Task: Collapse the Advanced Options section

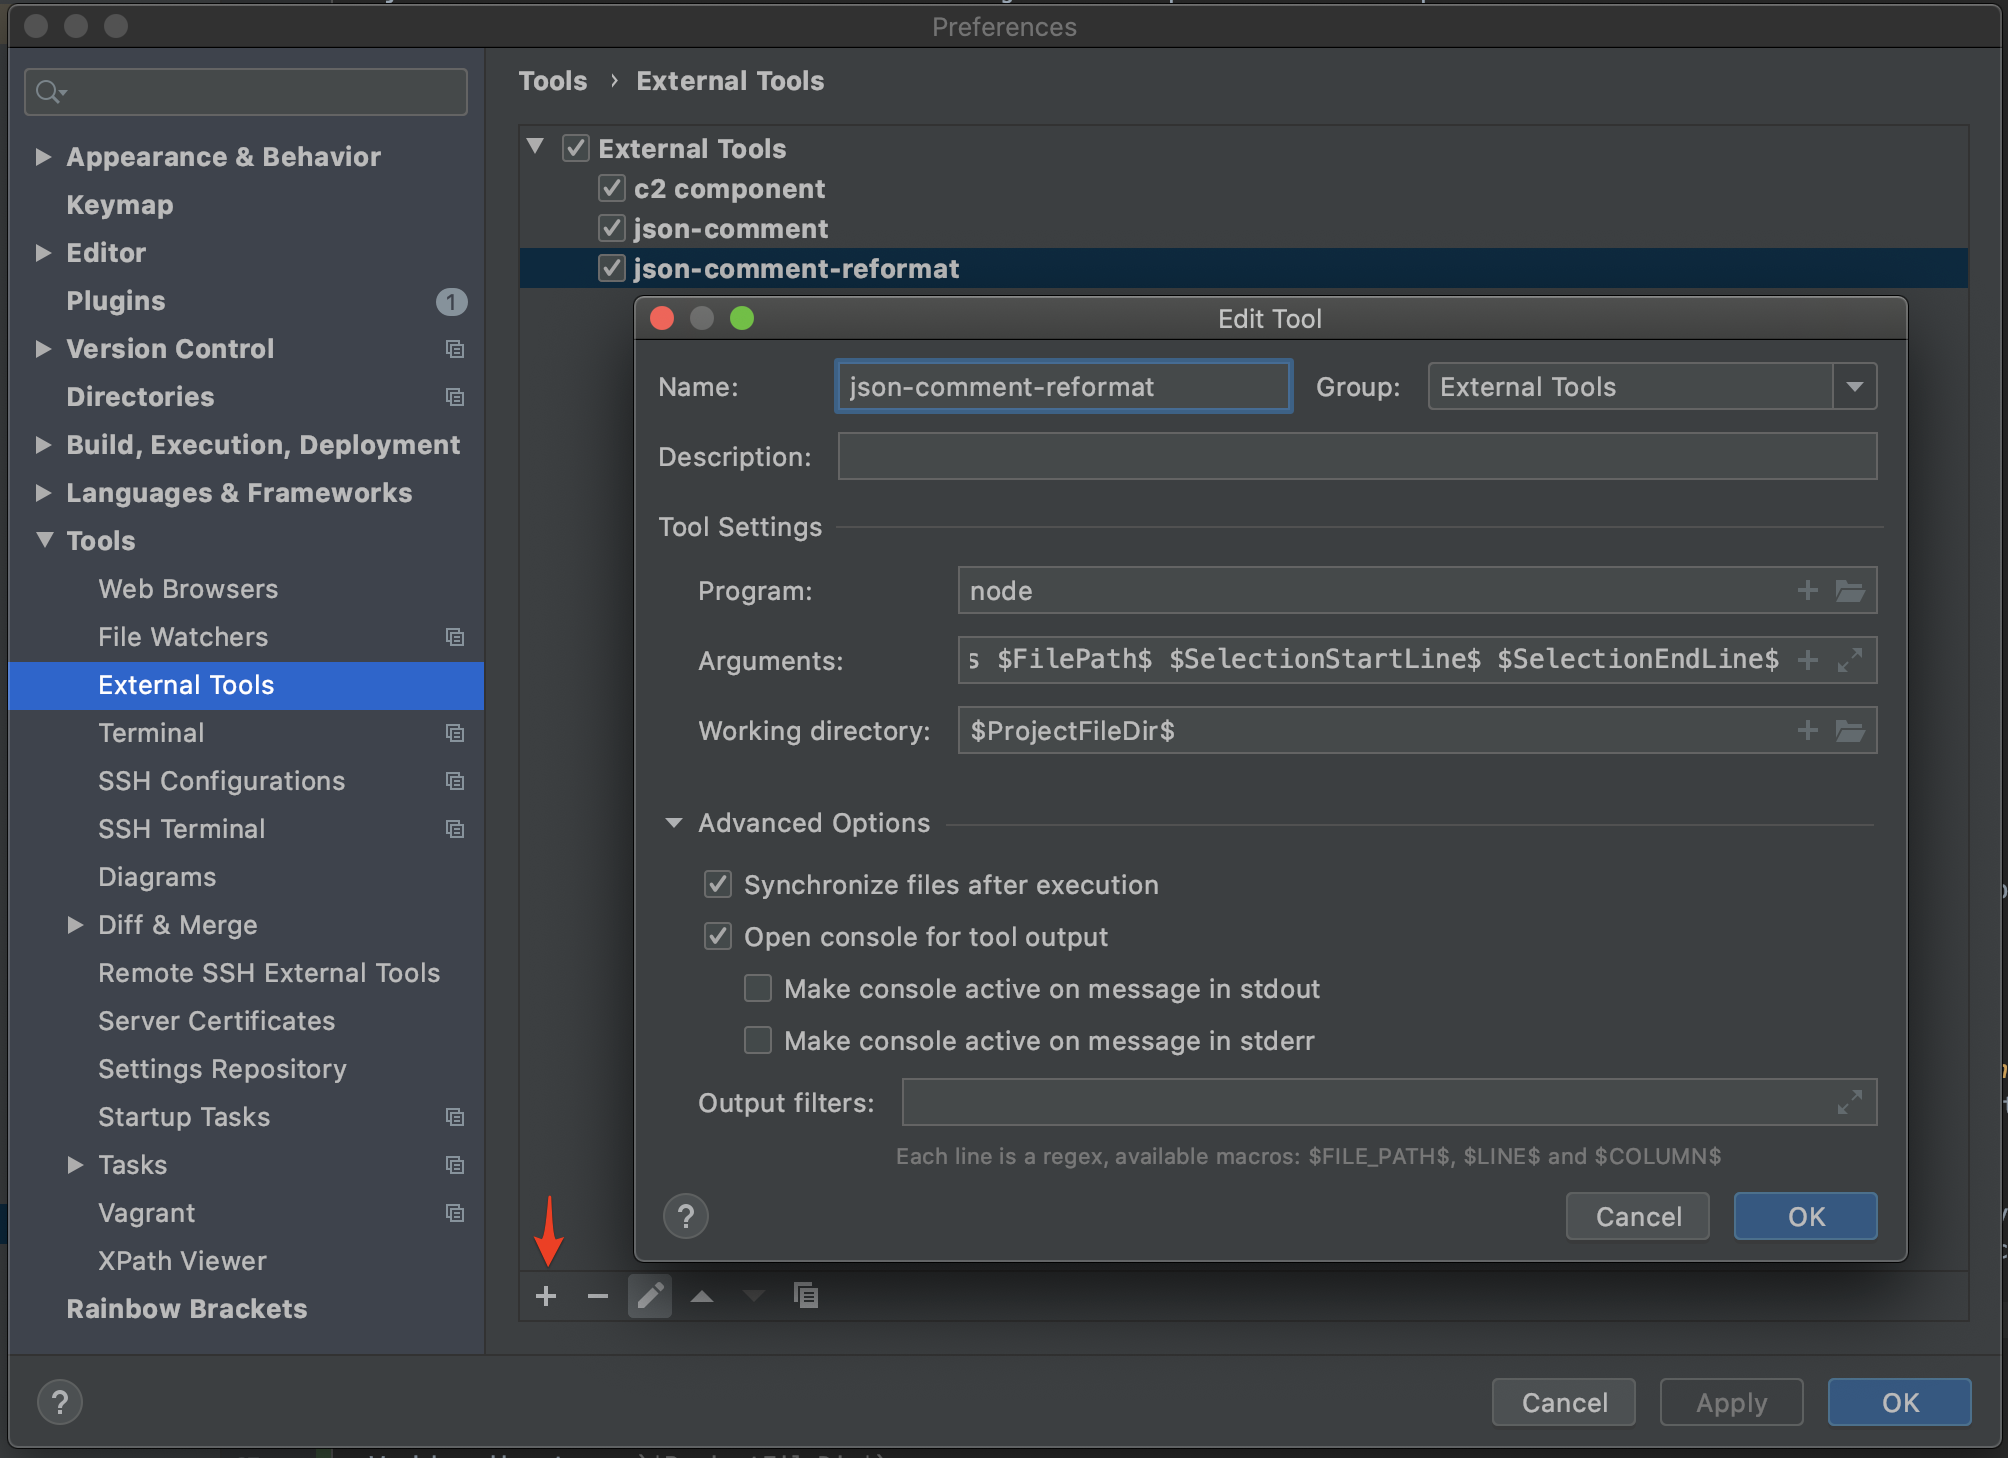Action: 674,823
